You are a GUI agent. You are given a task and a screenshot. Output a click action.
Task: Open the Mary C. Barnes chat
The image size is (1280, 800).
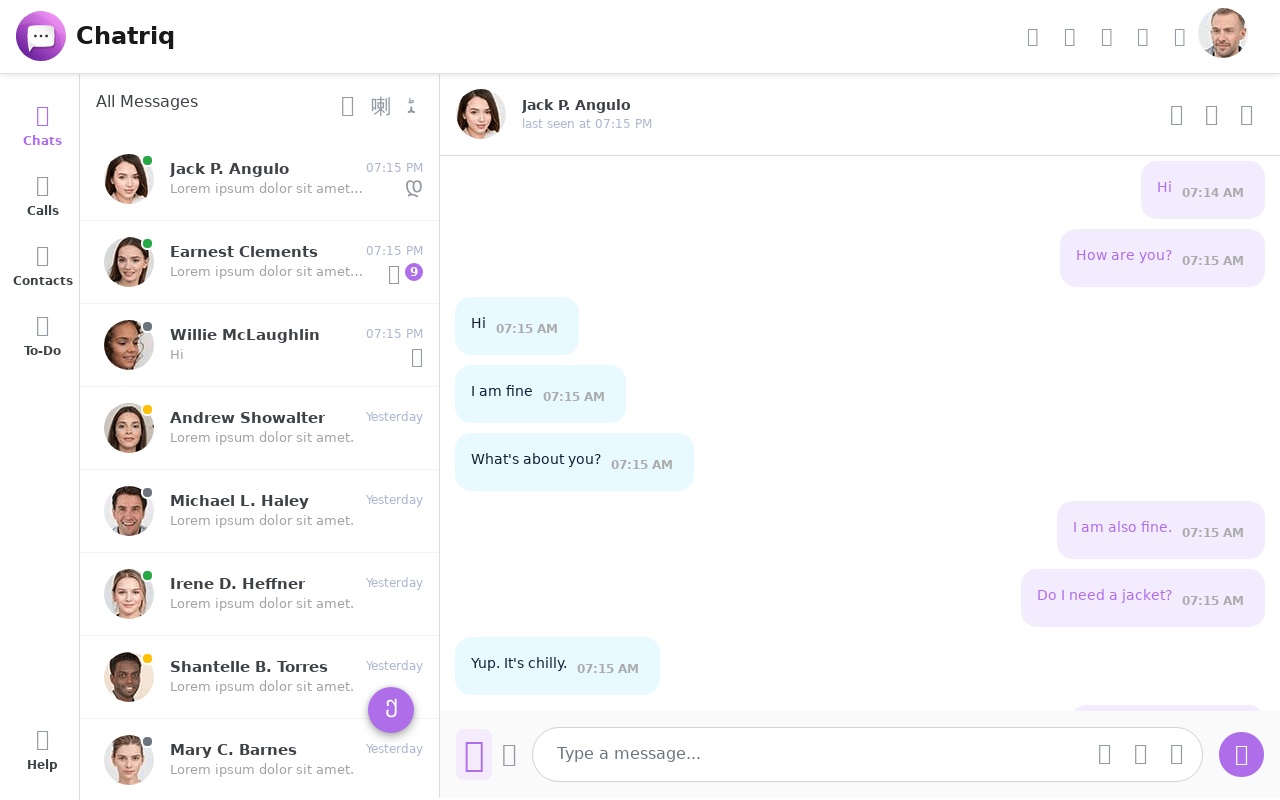pyautogui.click(x=260, y=759)
